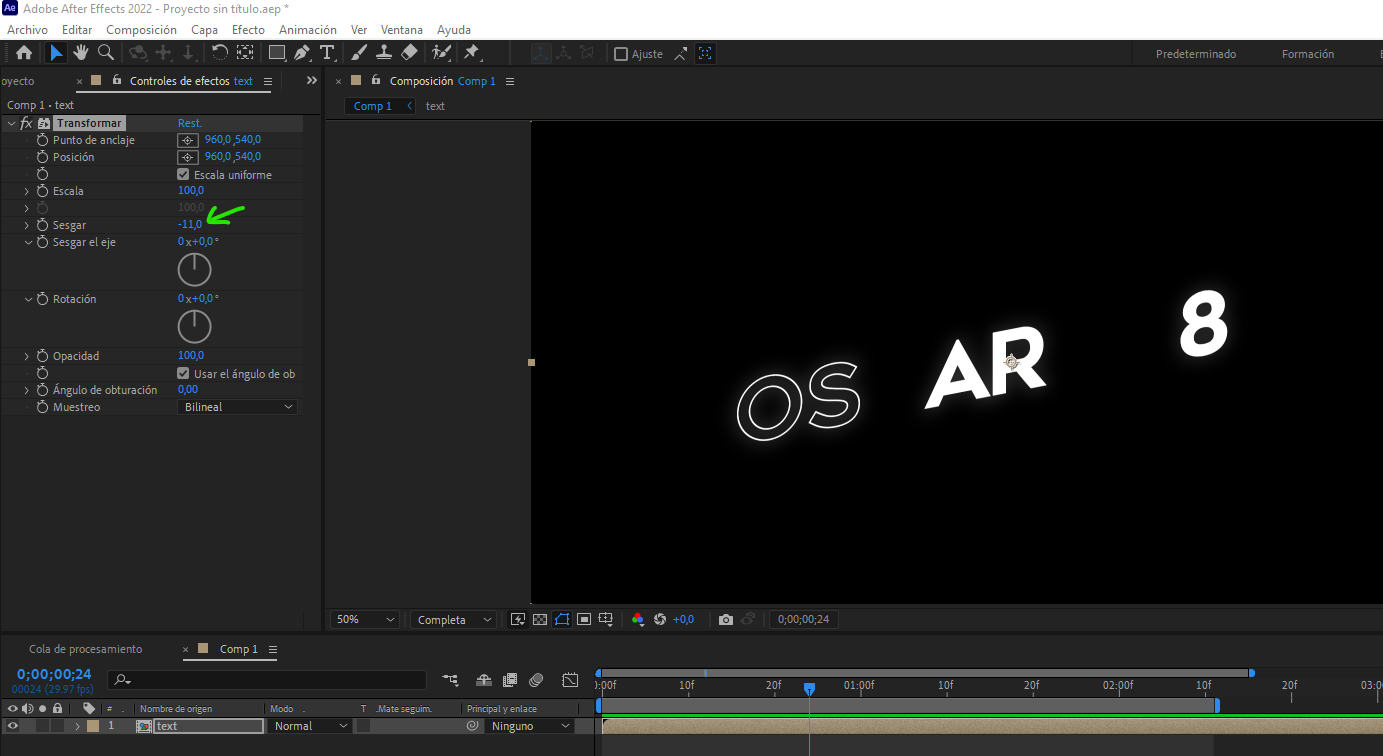
Task: Open the Ventana menu
Action: click(x=402, y=30)
